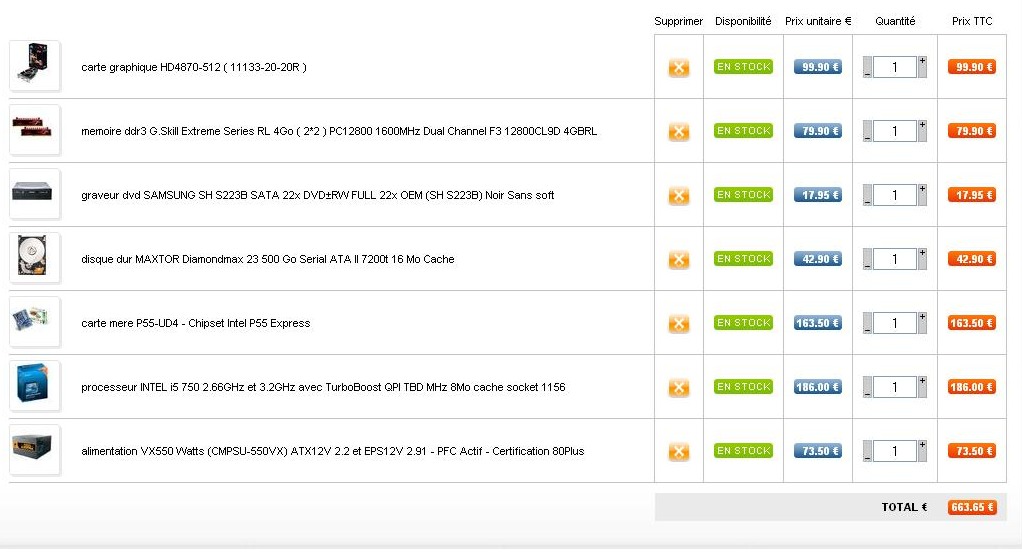Remove the SAMSUNG dvd burner from cart
This screenshot has width=1022, height=554.
point(679,196)
